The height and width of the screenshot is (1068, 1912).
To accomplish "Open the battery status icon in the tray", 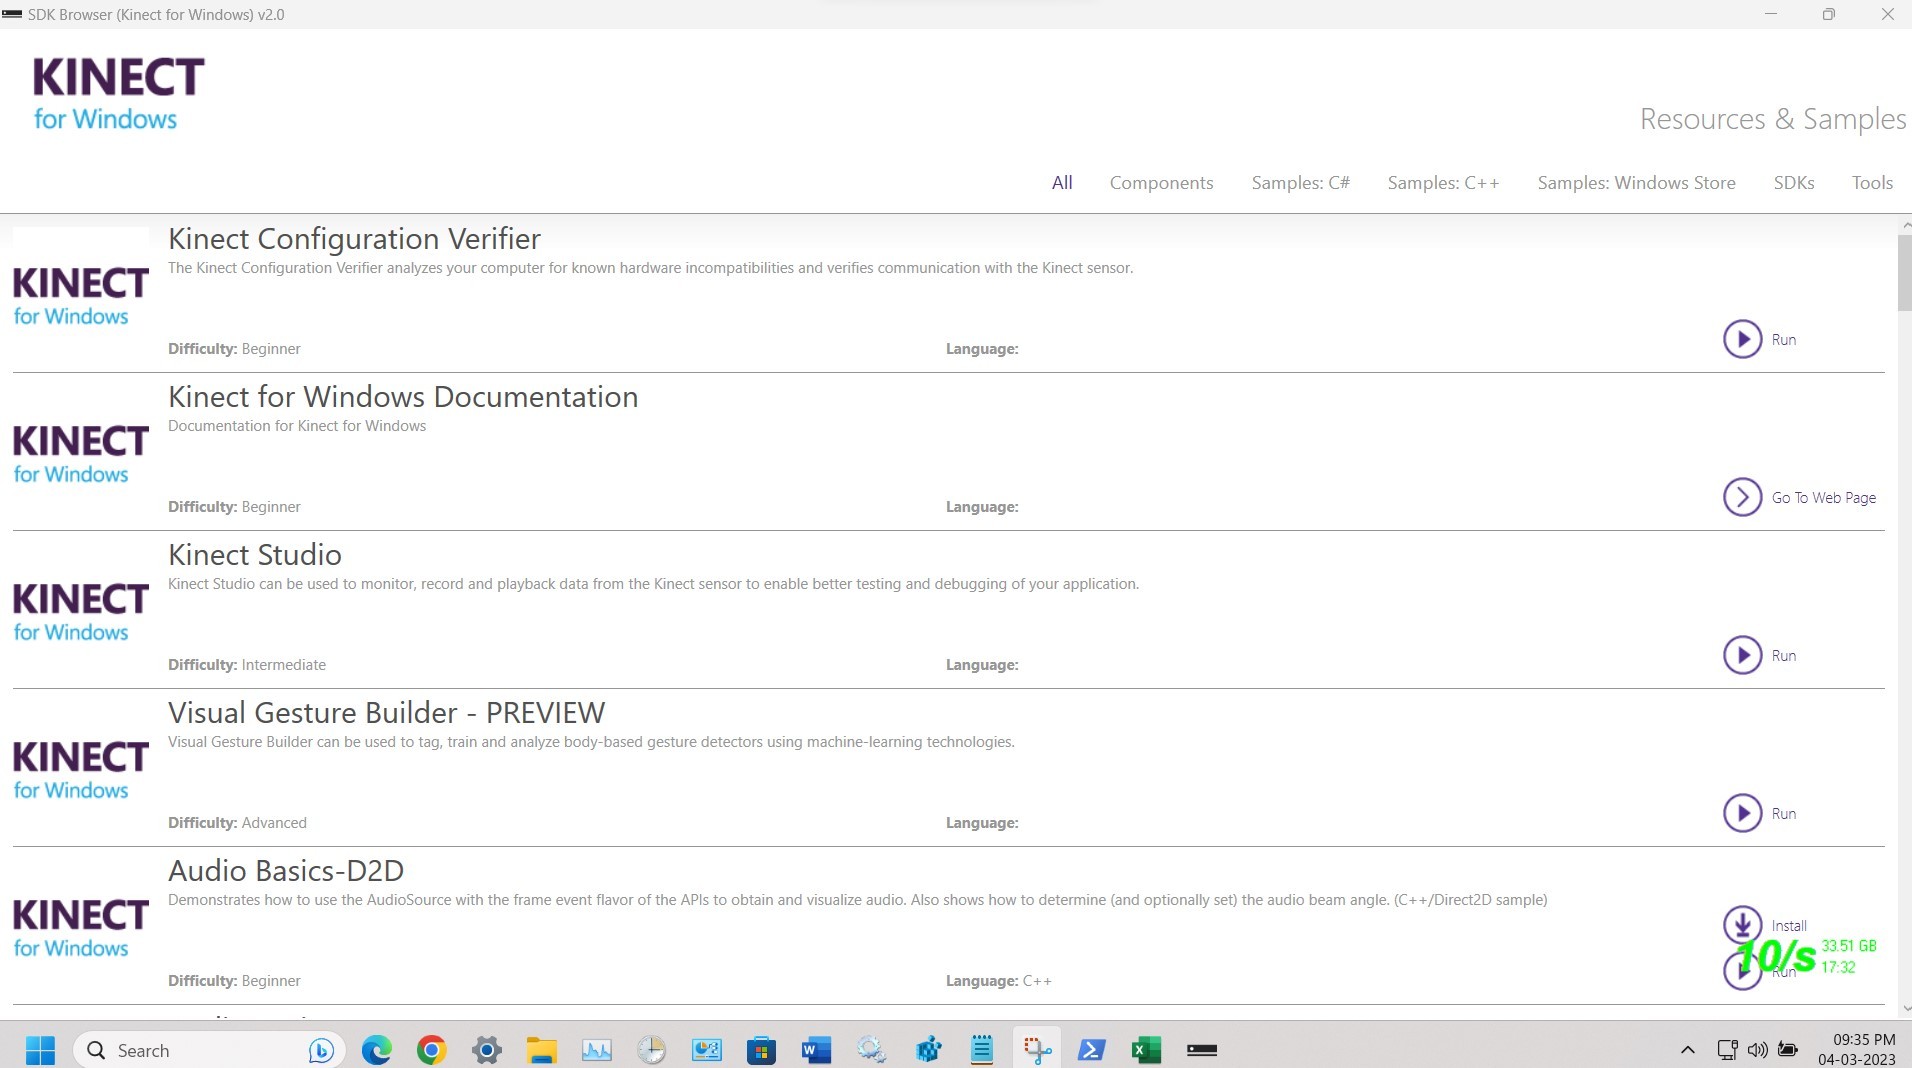I will 1788,1050.
